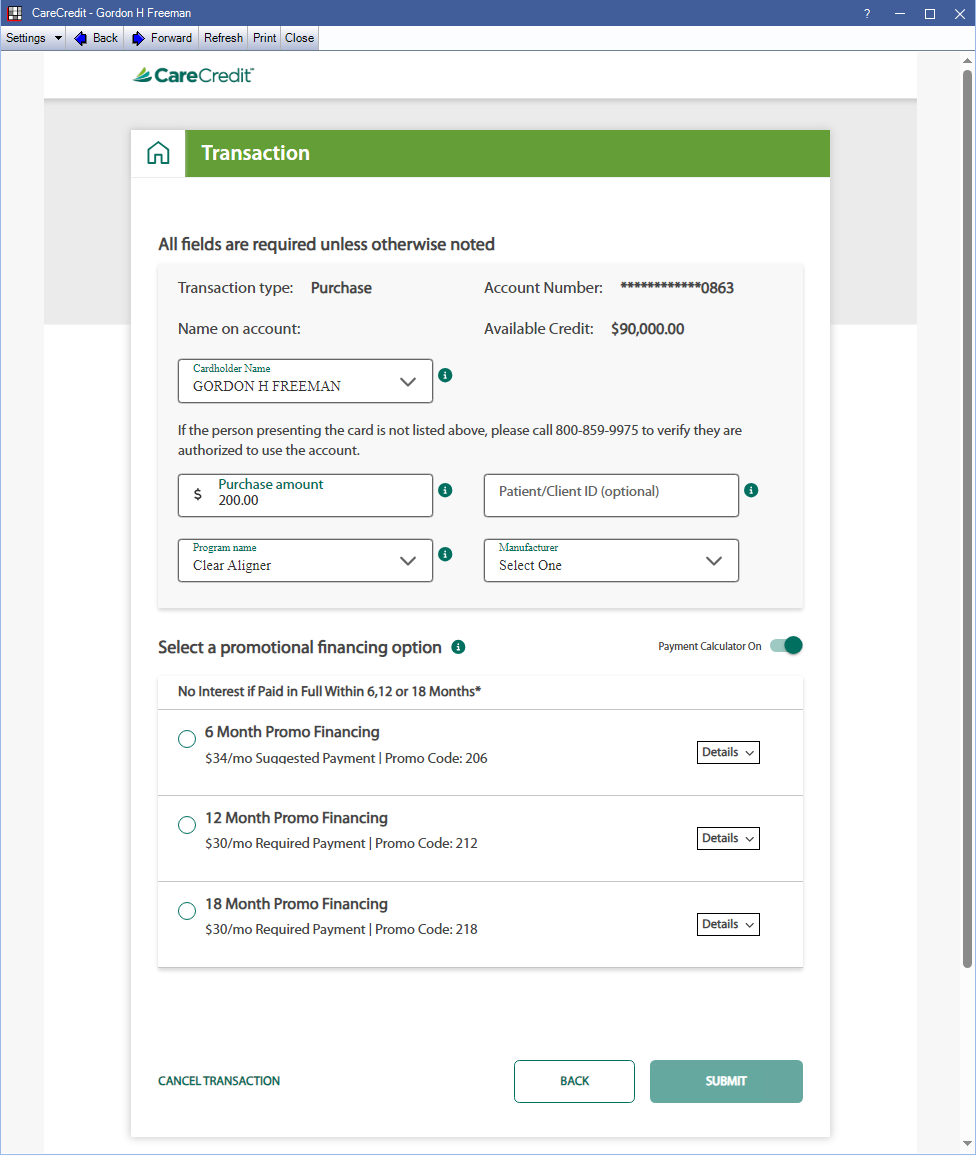Viewport: 976px width, 1155px height.
Task: Turn off the Payment Calculator toggle
Action: 786,646
